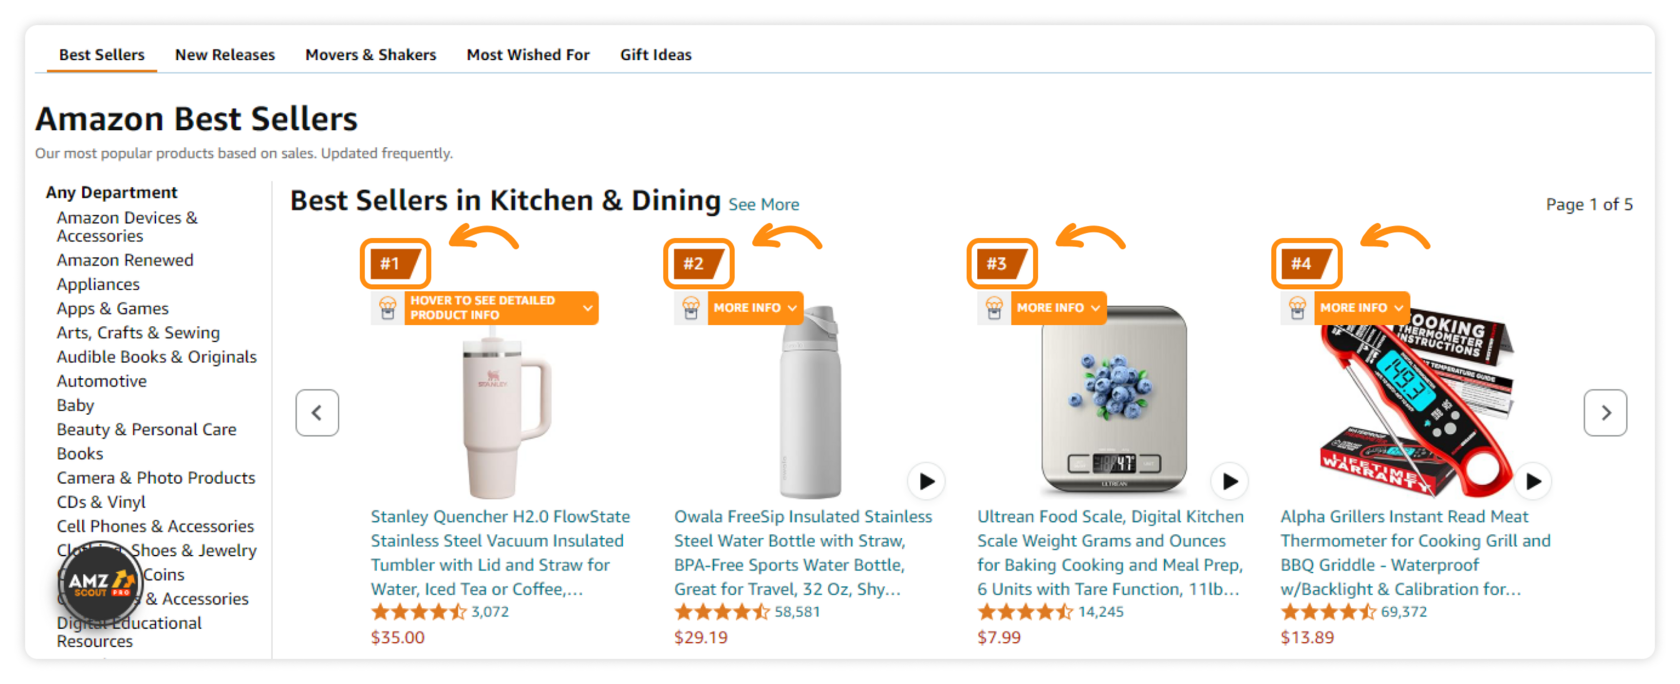Go back using the left carousel arrow
1680x684 pixels.
click(317, 413)
